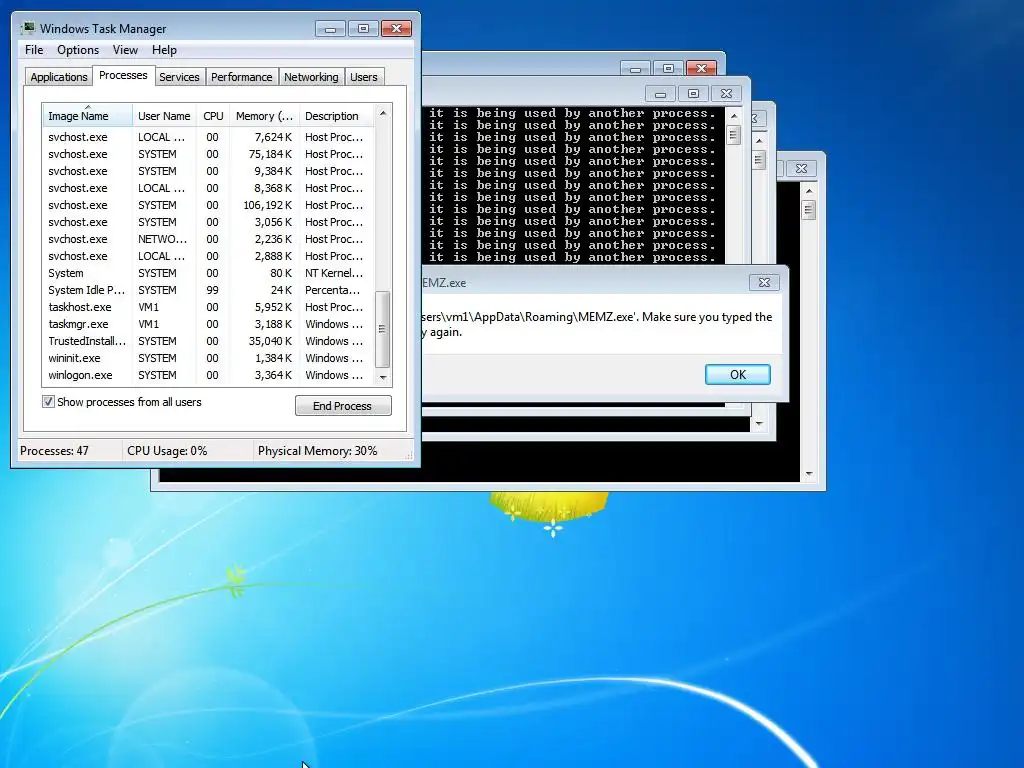Open the Options menu

click(x=78, y=50)
